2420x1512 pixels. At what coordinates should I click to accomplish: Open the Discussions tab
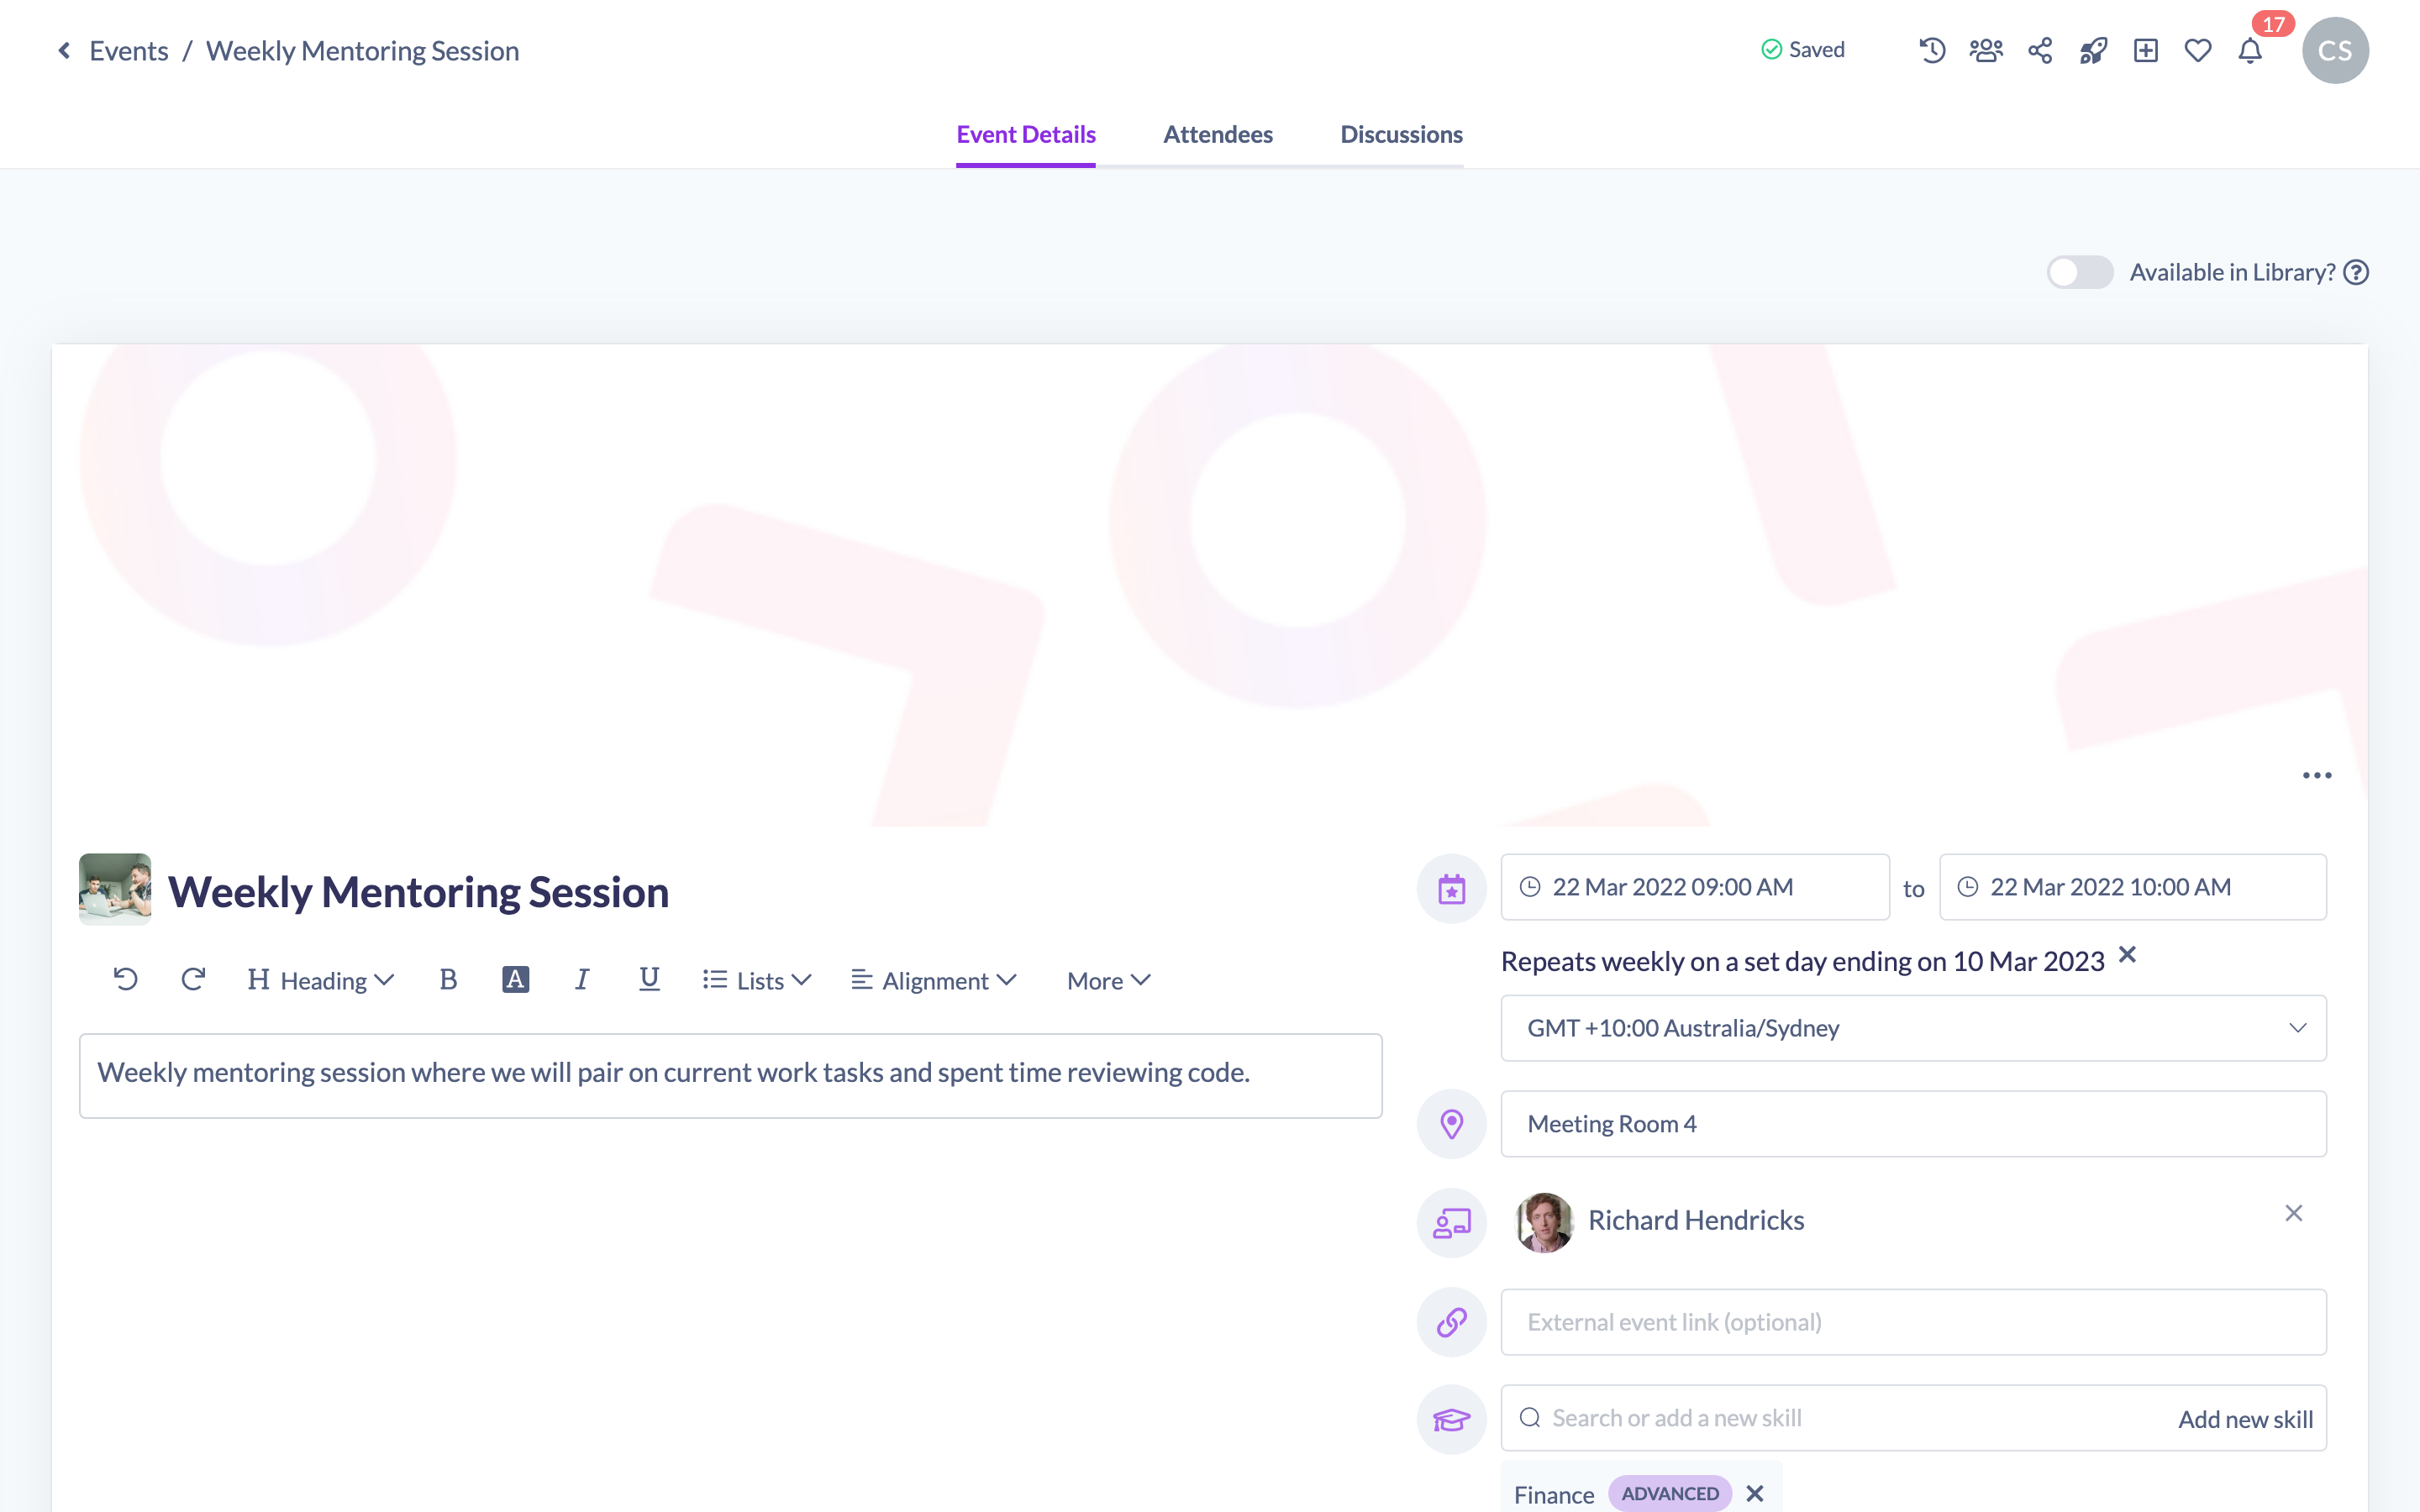click(1401, 134)
